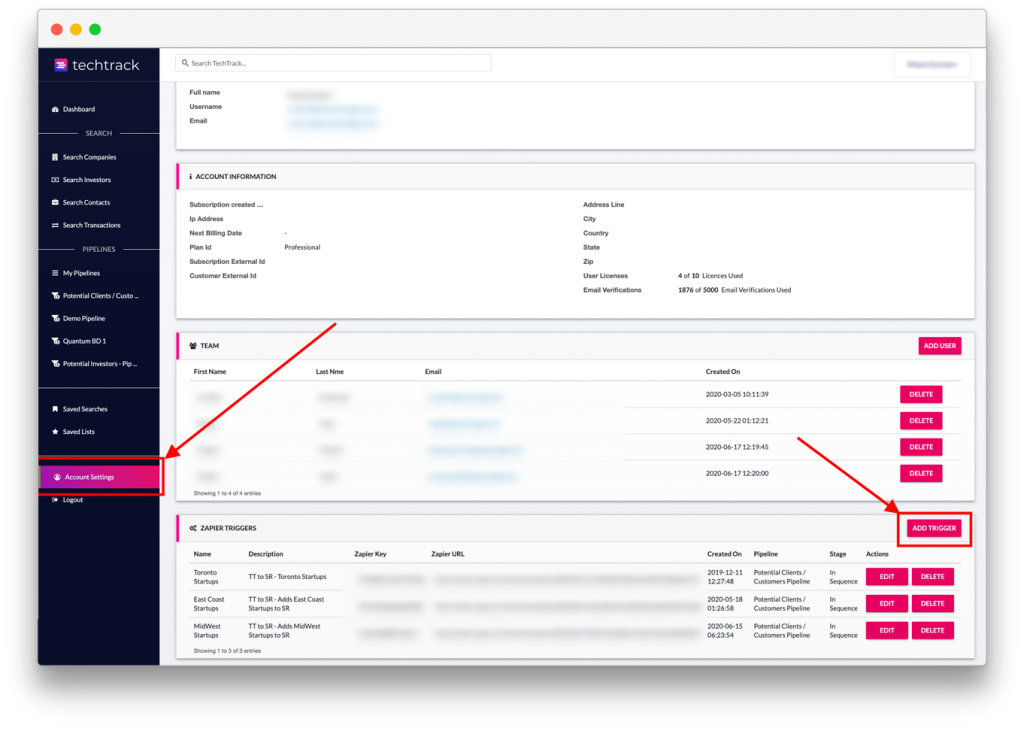Edit the Toronto Startups trigger

pyautogui.click(x=886, y=577)
